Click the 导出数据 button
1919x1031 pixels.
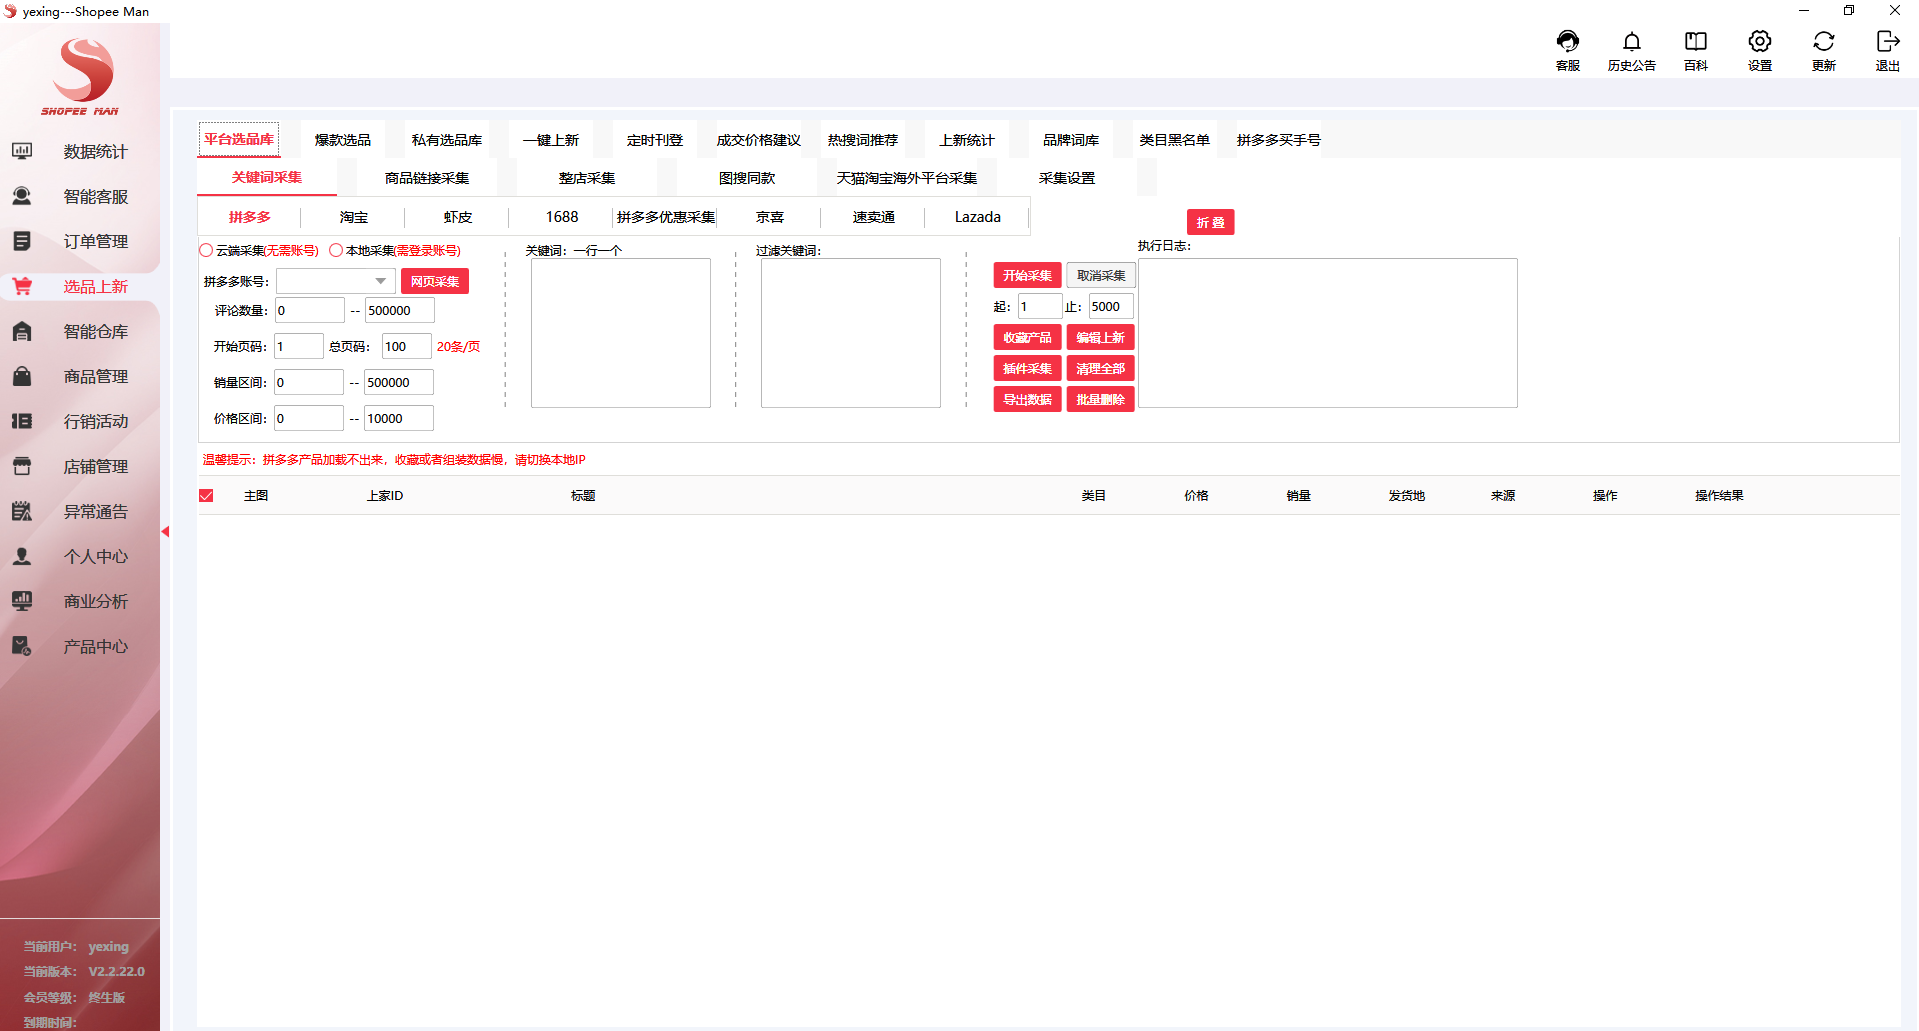[x=1027, y=399]
